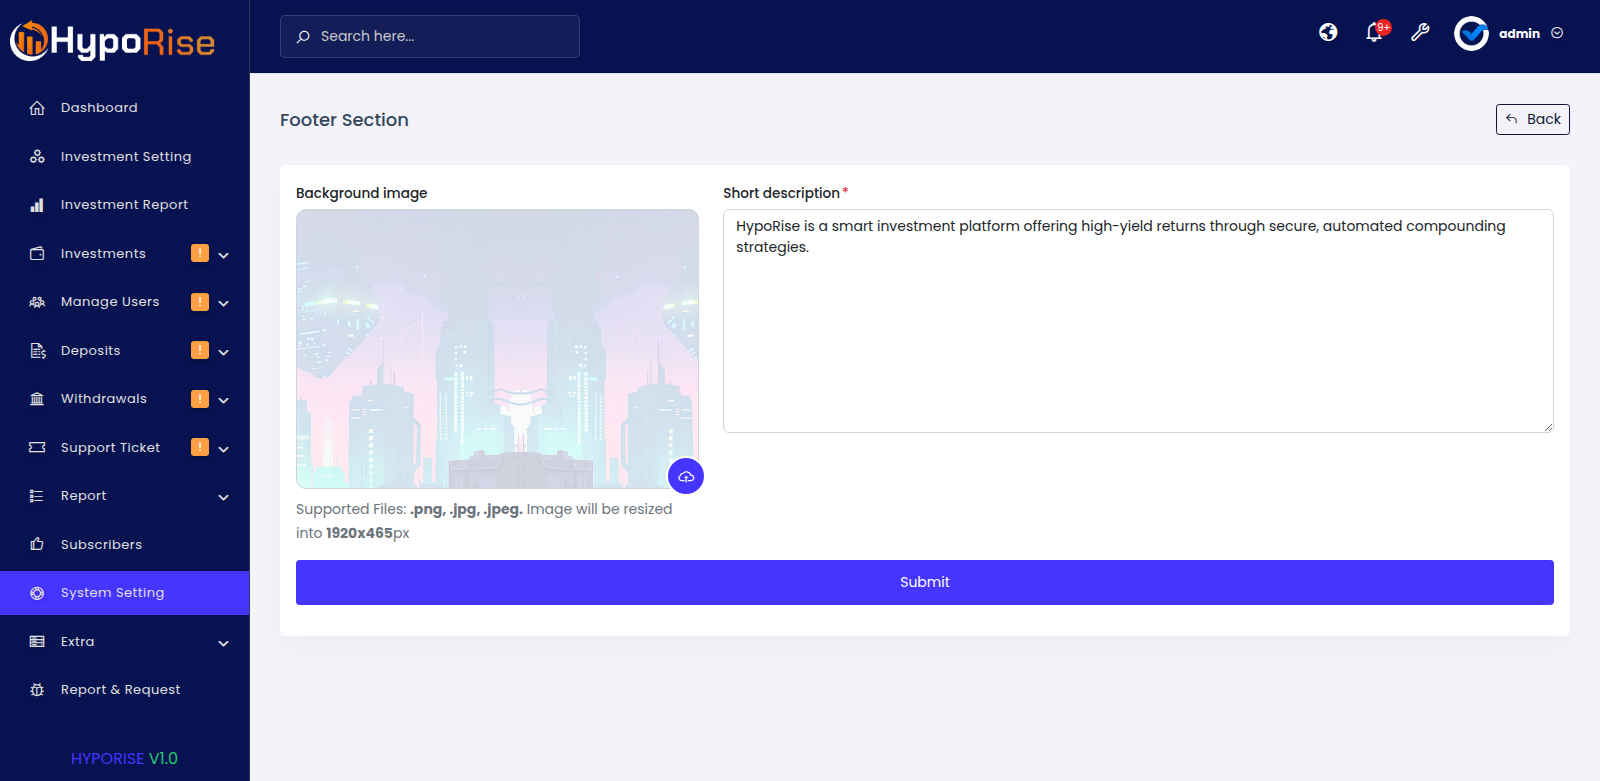Click the admin username text
The width and height of the screenshot is (1600, 781).
[x=1519, y=34]
